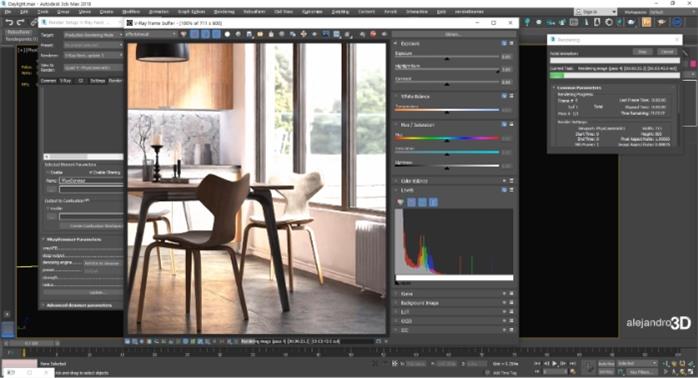Toggle the red channel button in frame buffer

tap(195, 34)
